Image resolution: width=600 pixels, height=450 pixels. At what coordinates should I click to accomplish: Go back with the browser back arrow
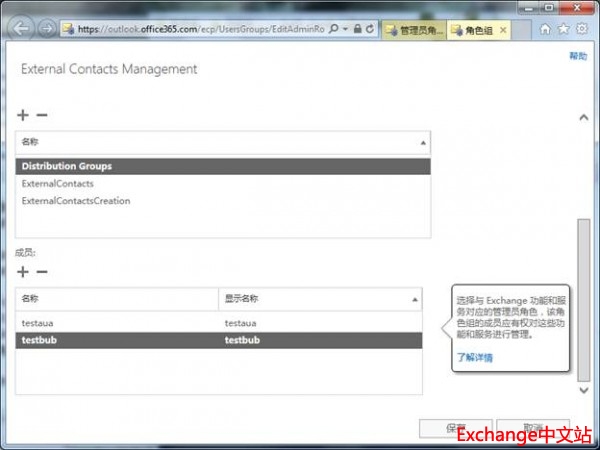pos(21,29)
